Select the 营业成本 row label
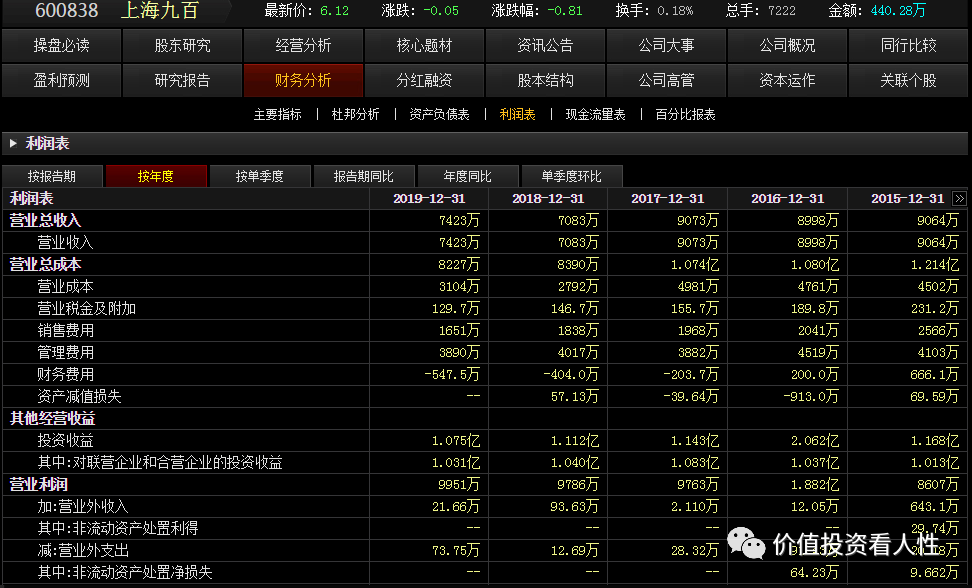This screenshot has height=588, width=972. pos(65,287)
